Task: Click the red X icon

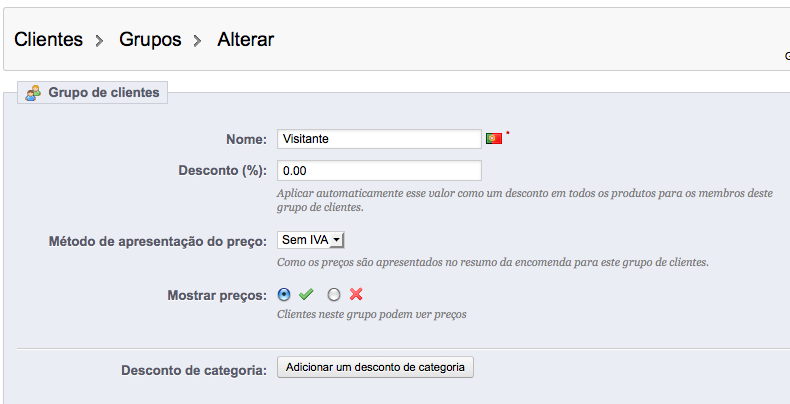Action: coord(356,294)
